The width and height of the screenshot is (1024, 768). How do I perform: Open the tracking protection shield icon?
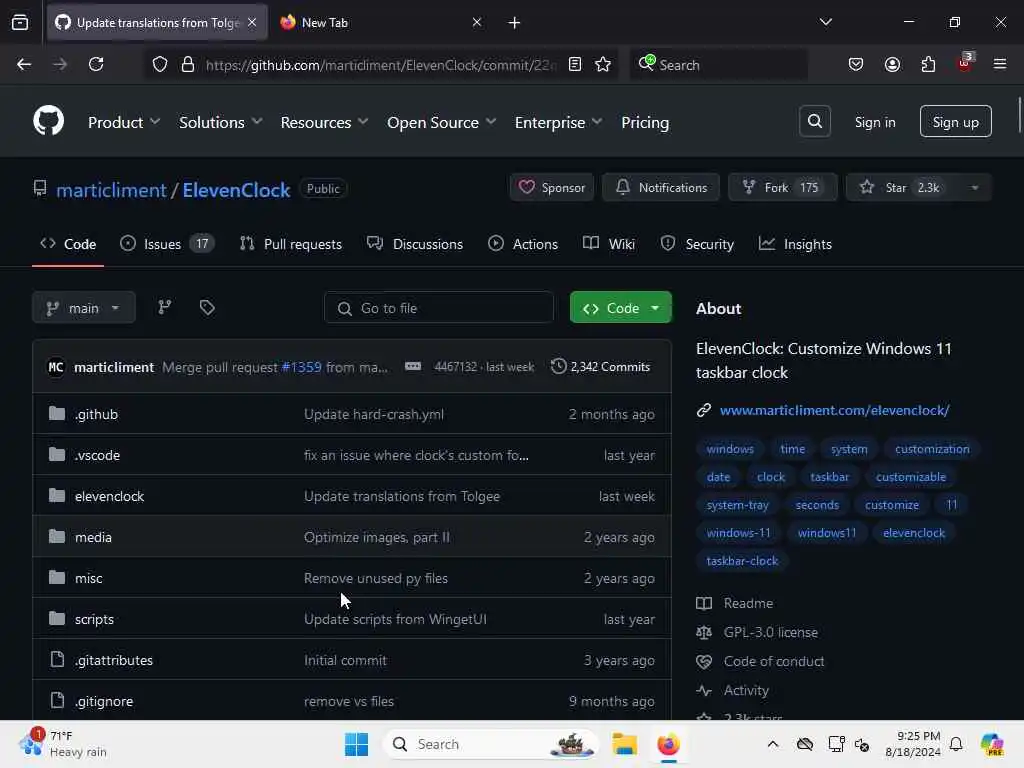tap(160, 64)
